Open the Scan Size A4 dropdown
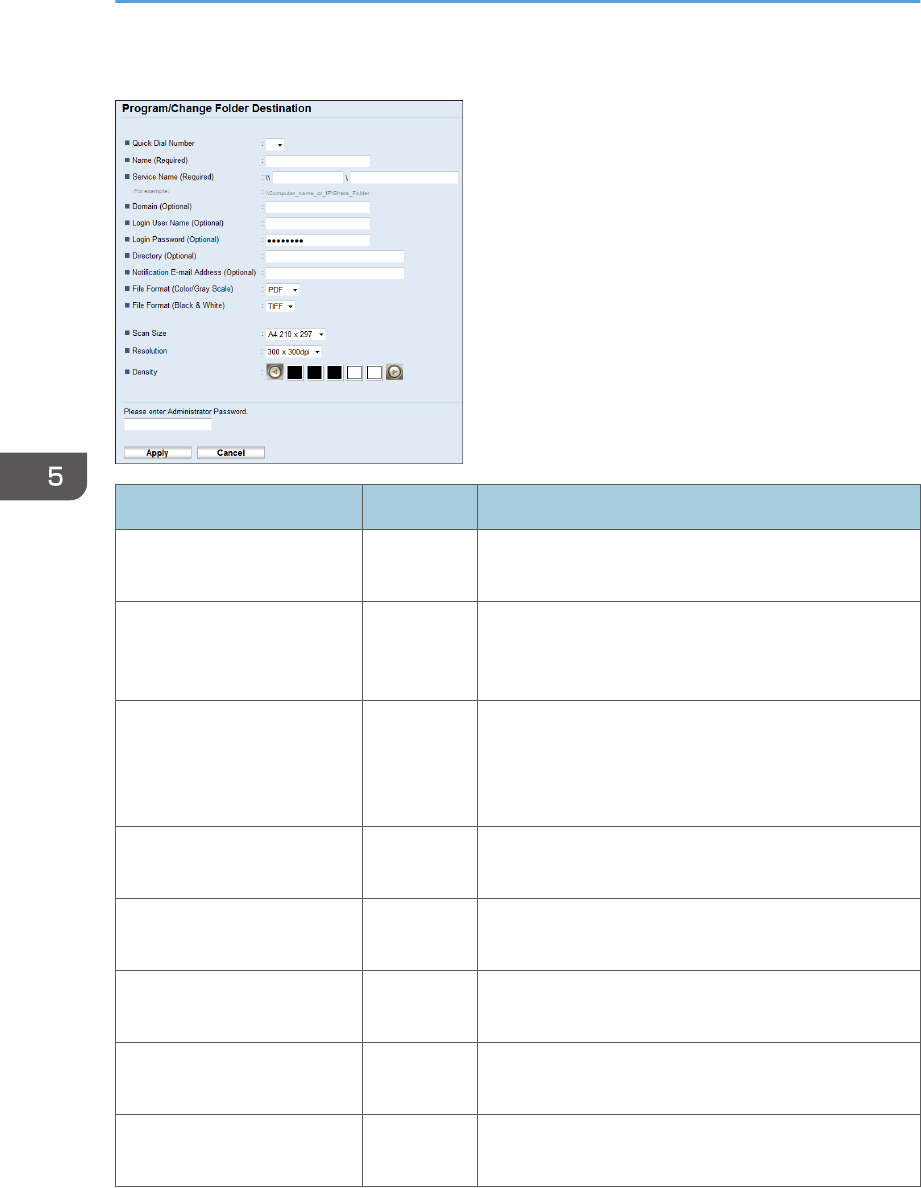921x1188 pixels. [295, 334]
